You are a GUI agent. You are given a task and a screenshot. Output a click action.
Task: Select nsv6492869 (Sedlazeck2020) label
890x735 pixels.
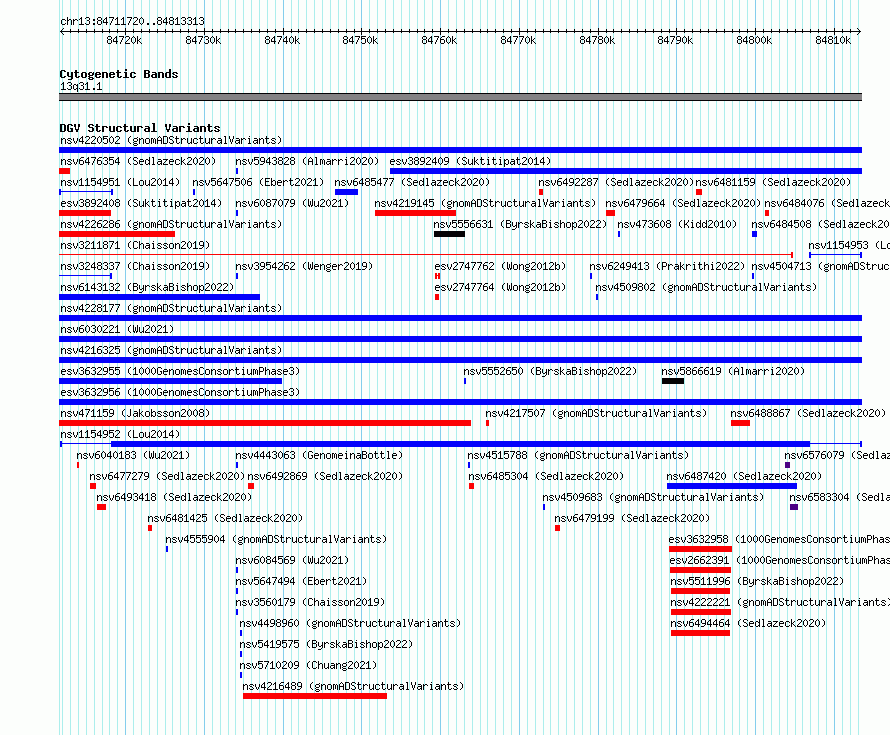tap(325, 476)
